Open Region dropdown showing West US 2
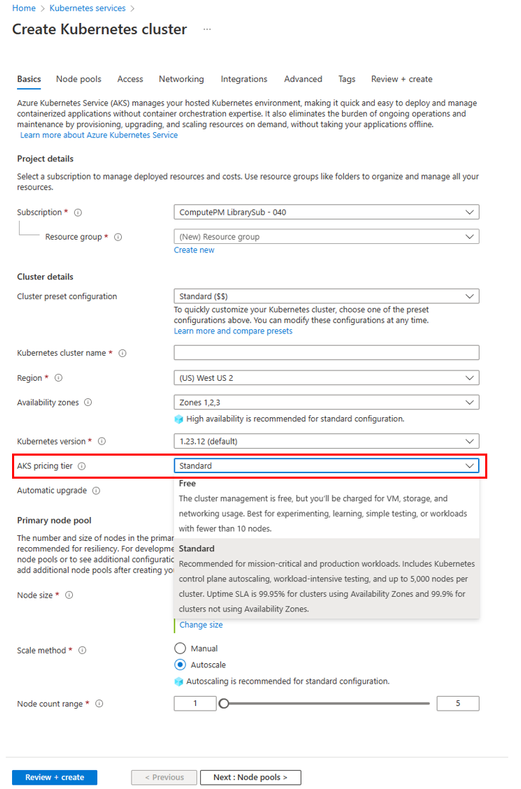 tap(326, 378)
